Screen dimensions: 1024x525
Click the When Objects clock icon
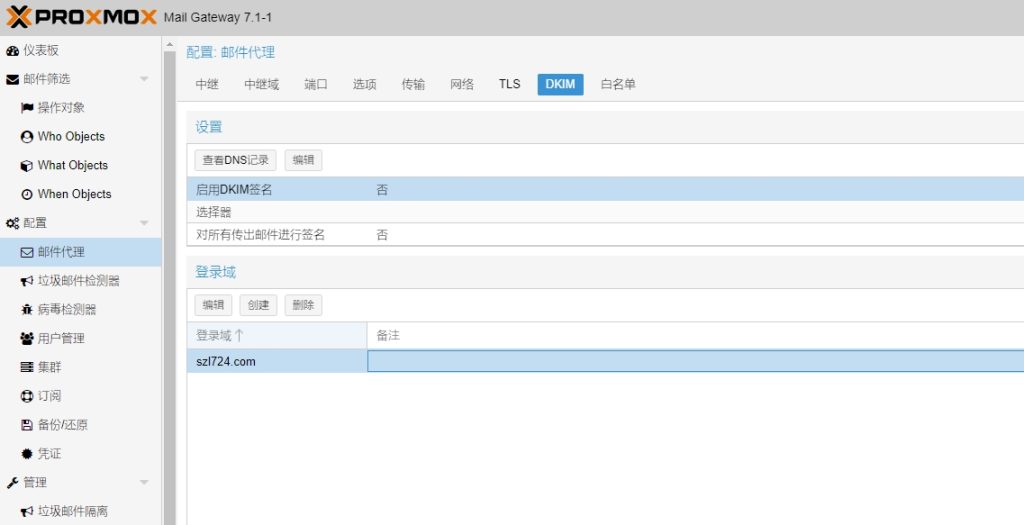(27, 194)
